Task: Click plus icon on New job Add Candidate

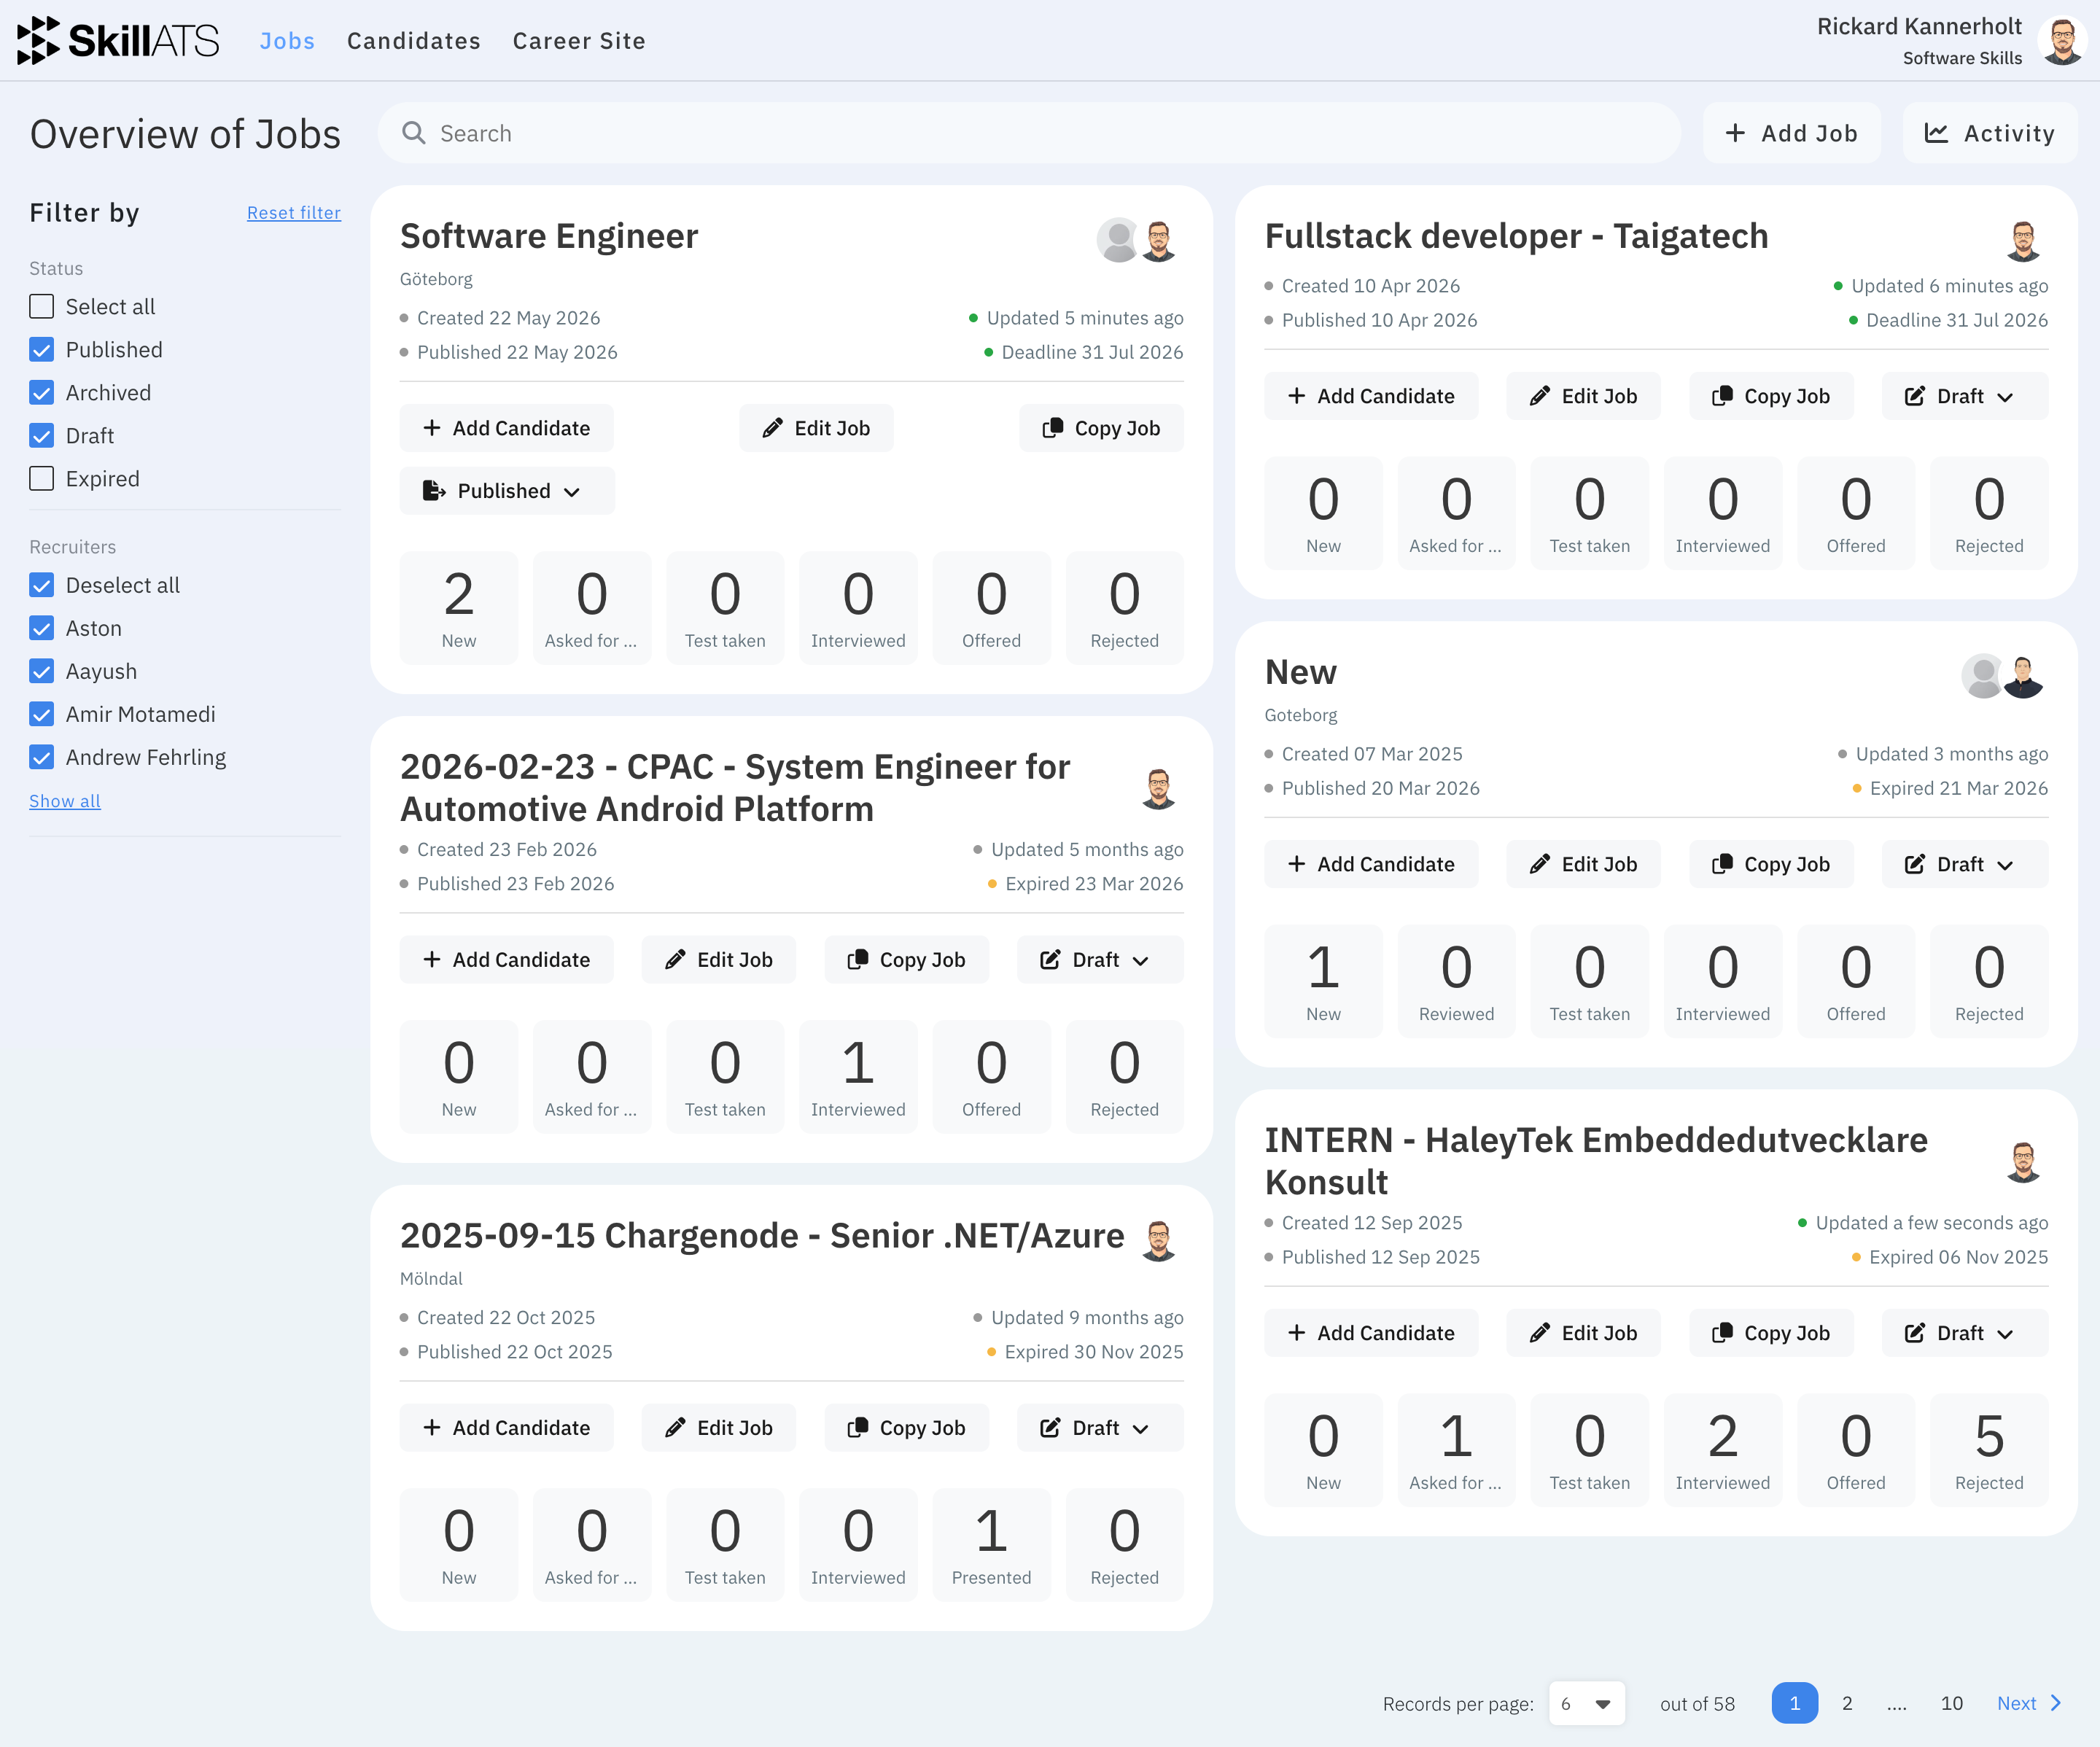Action: click(1297, 864)
